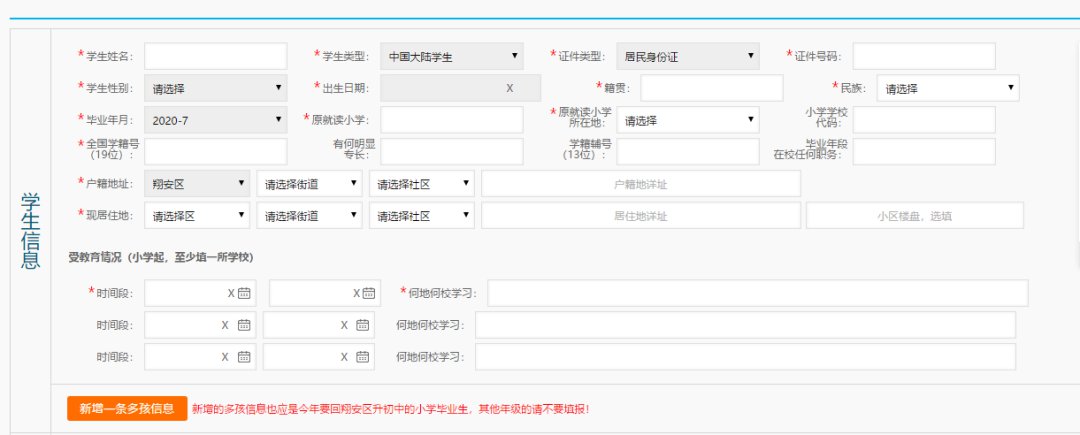Click the 新增一条多孩信息 button

(127, 409)
